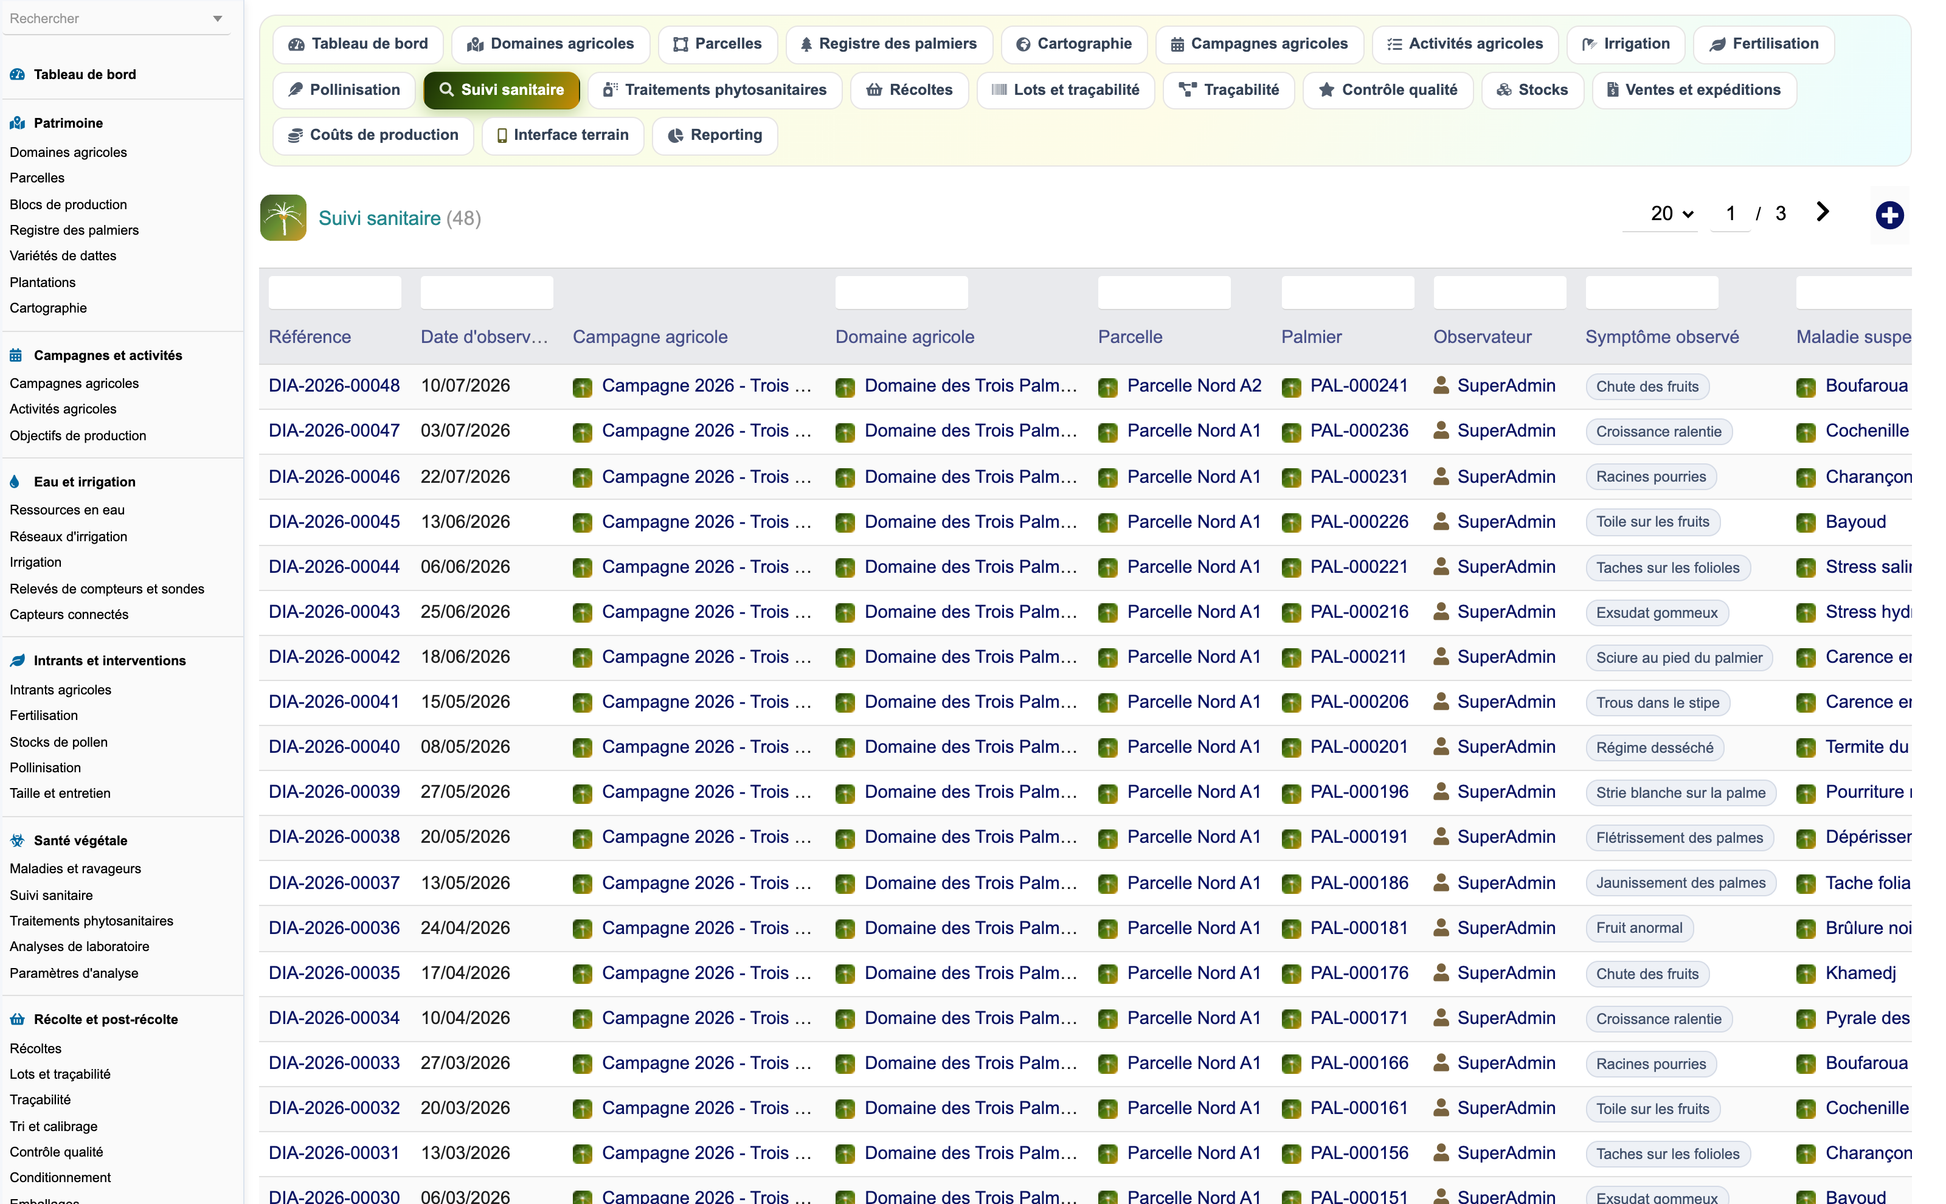Open Objectifs de production in sidebar

coord(78,436)
